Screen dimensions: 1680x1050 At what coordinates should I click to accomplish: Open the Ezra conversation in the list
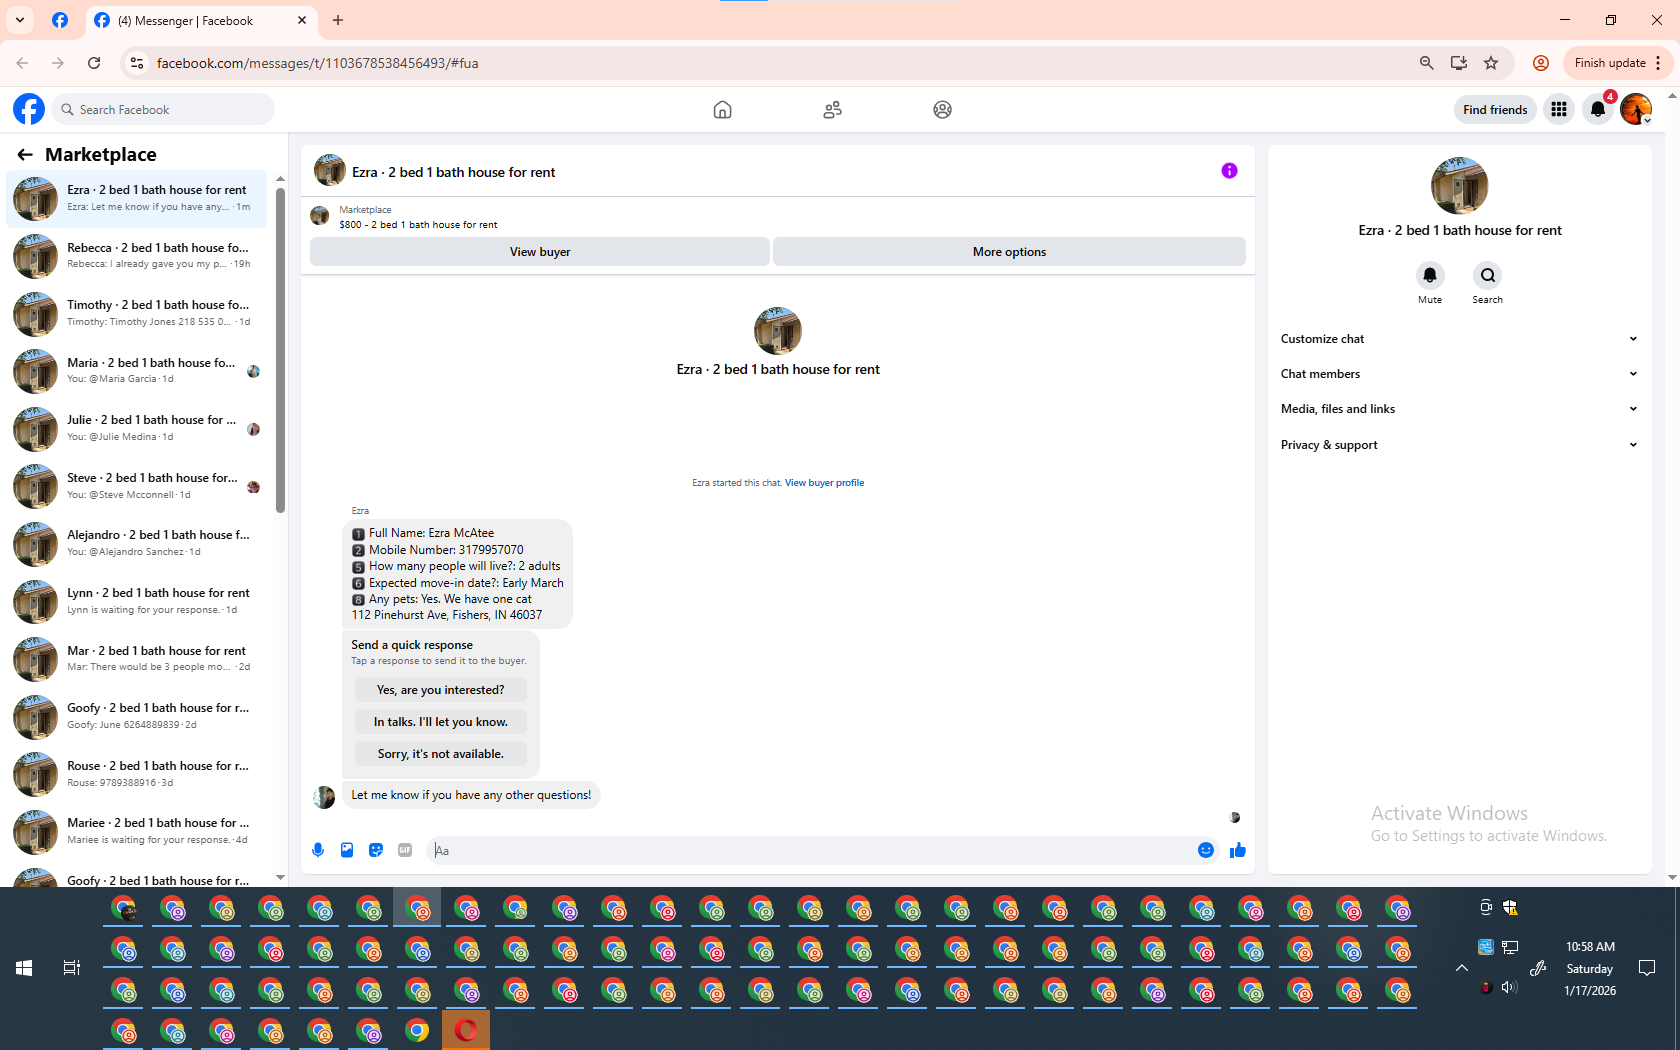pos(137,198)
